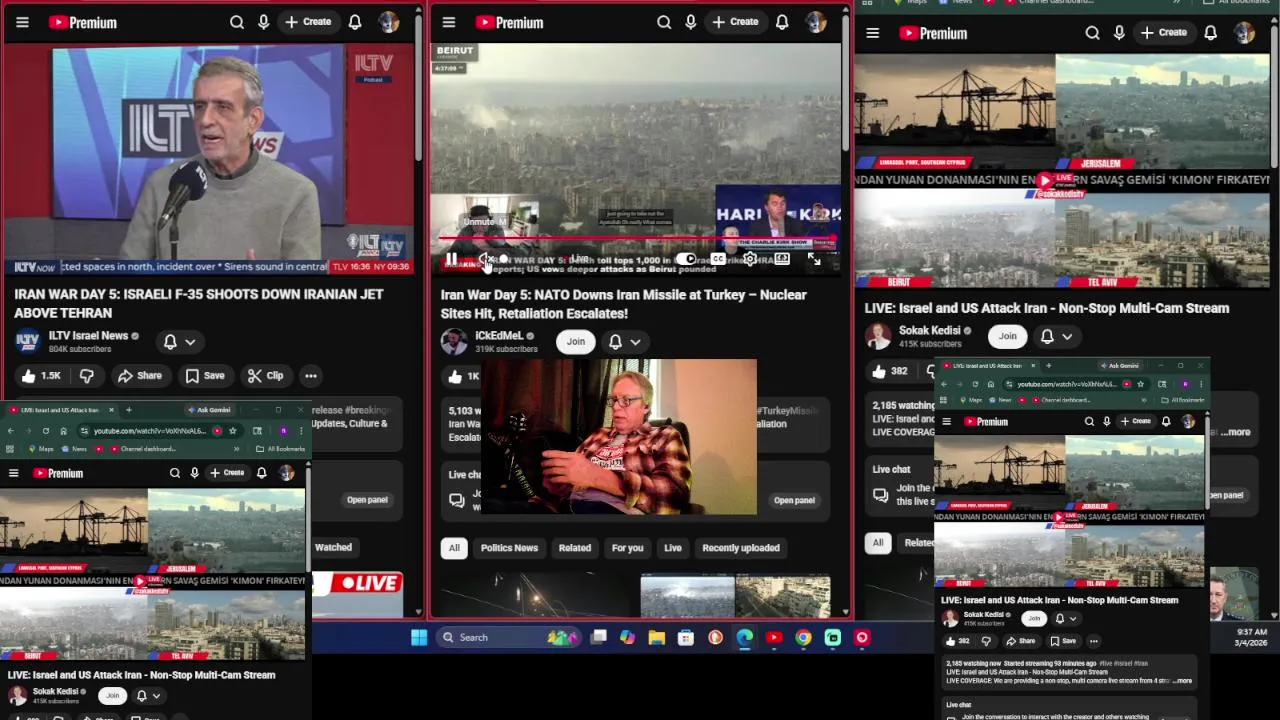Image resolution: width=1280 pixels, height=720 pixels.
Task: Click search icon in large Sokak Kedisi window
Action: pos(1092,33)
